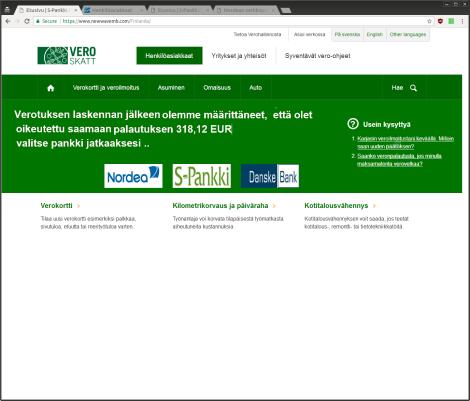Click the Verokortti description starting 'Tilaa uusi verokortti'

[x=88, y=223]
